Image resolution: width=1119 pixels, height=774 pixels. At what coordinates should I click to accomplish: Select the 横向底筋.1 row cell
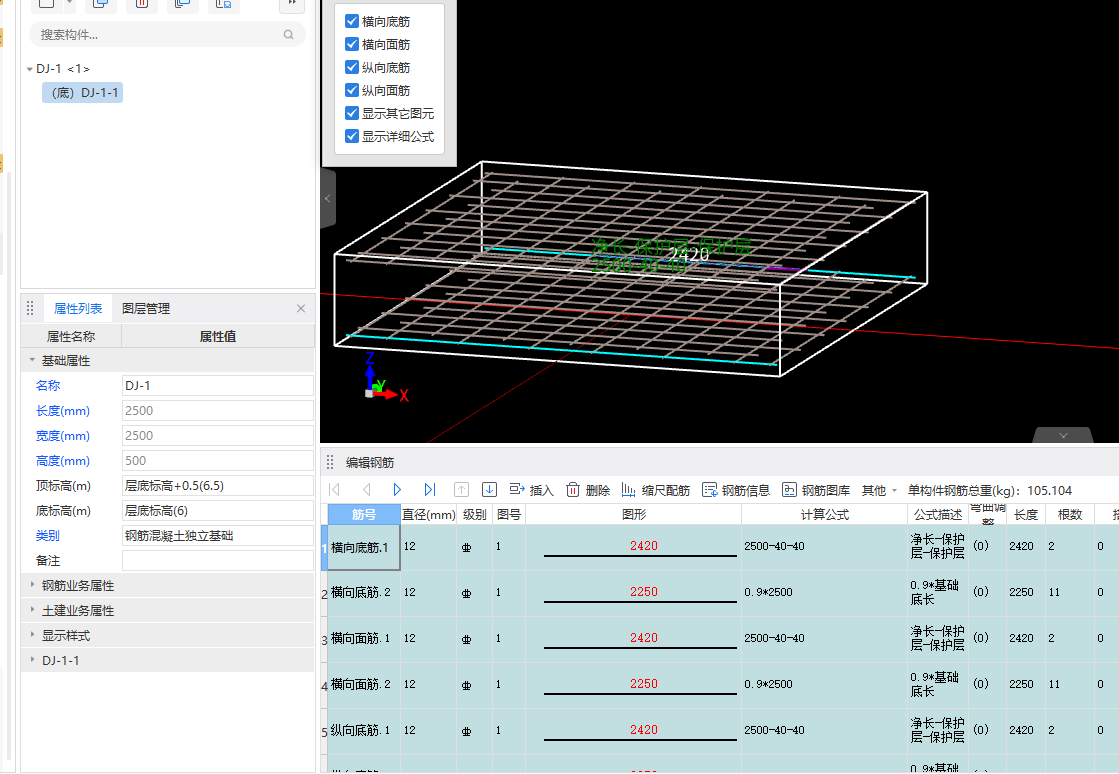pyautogui.click(x=364, y=547)
